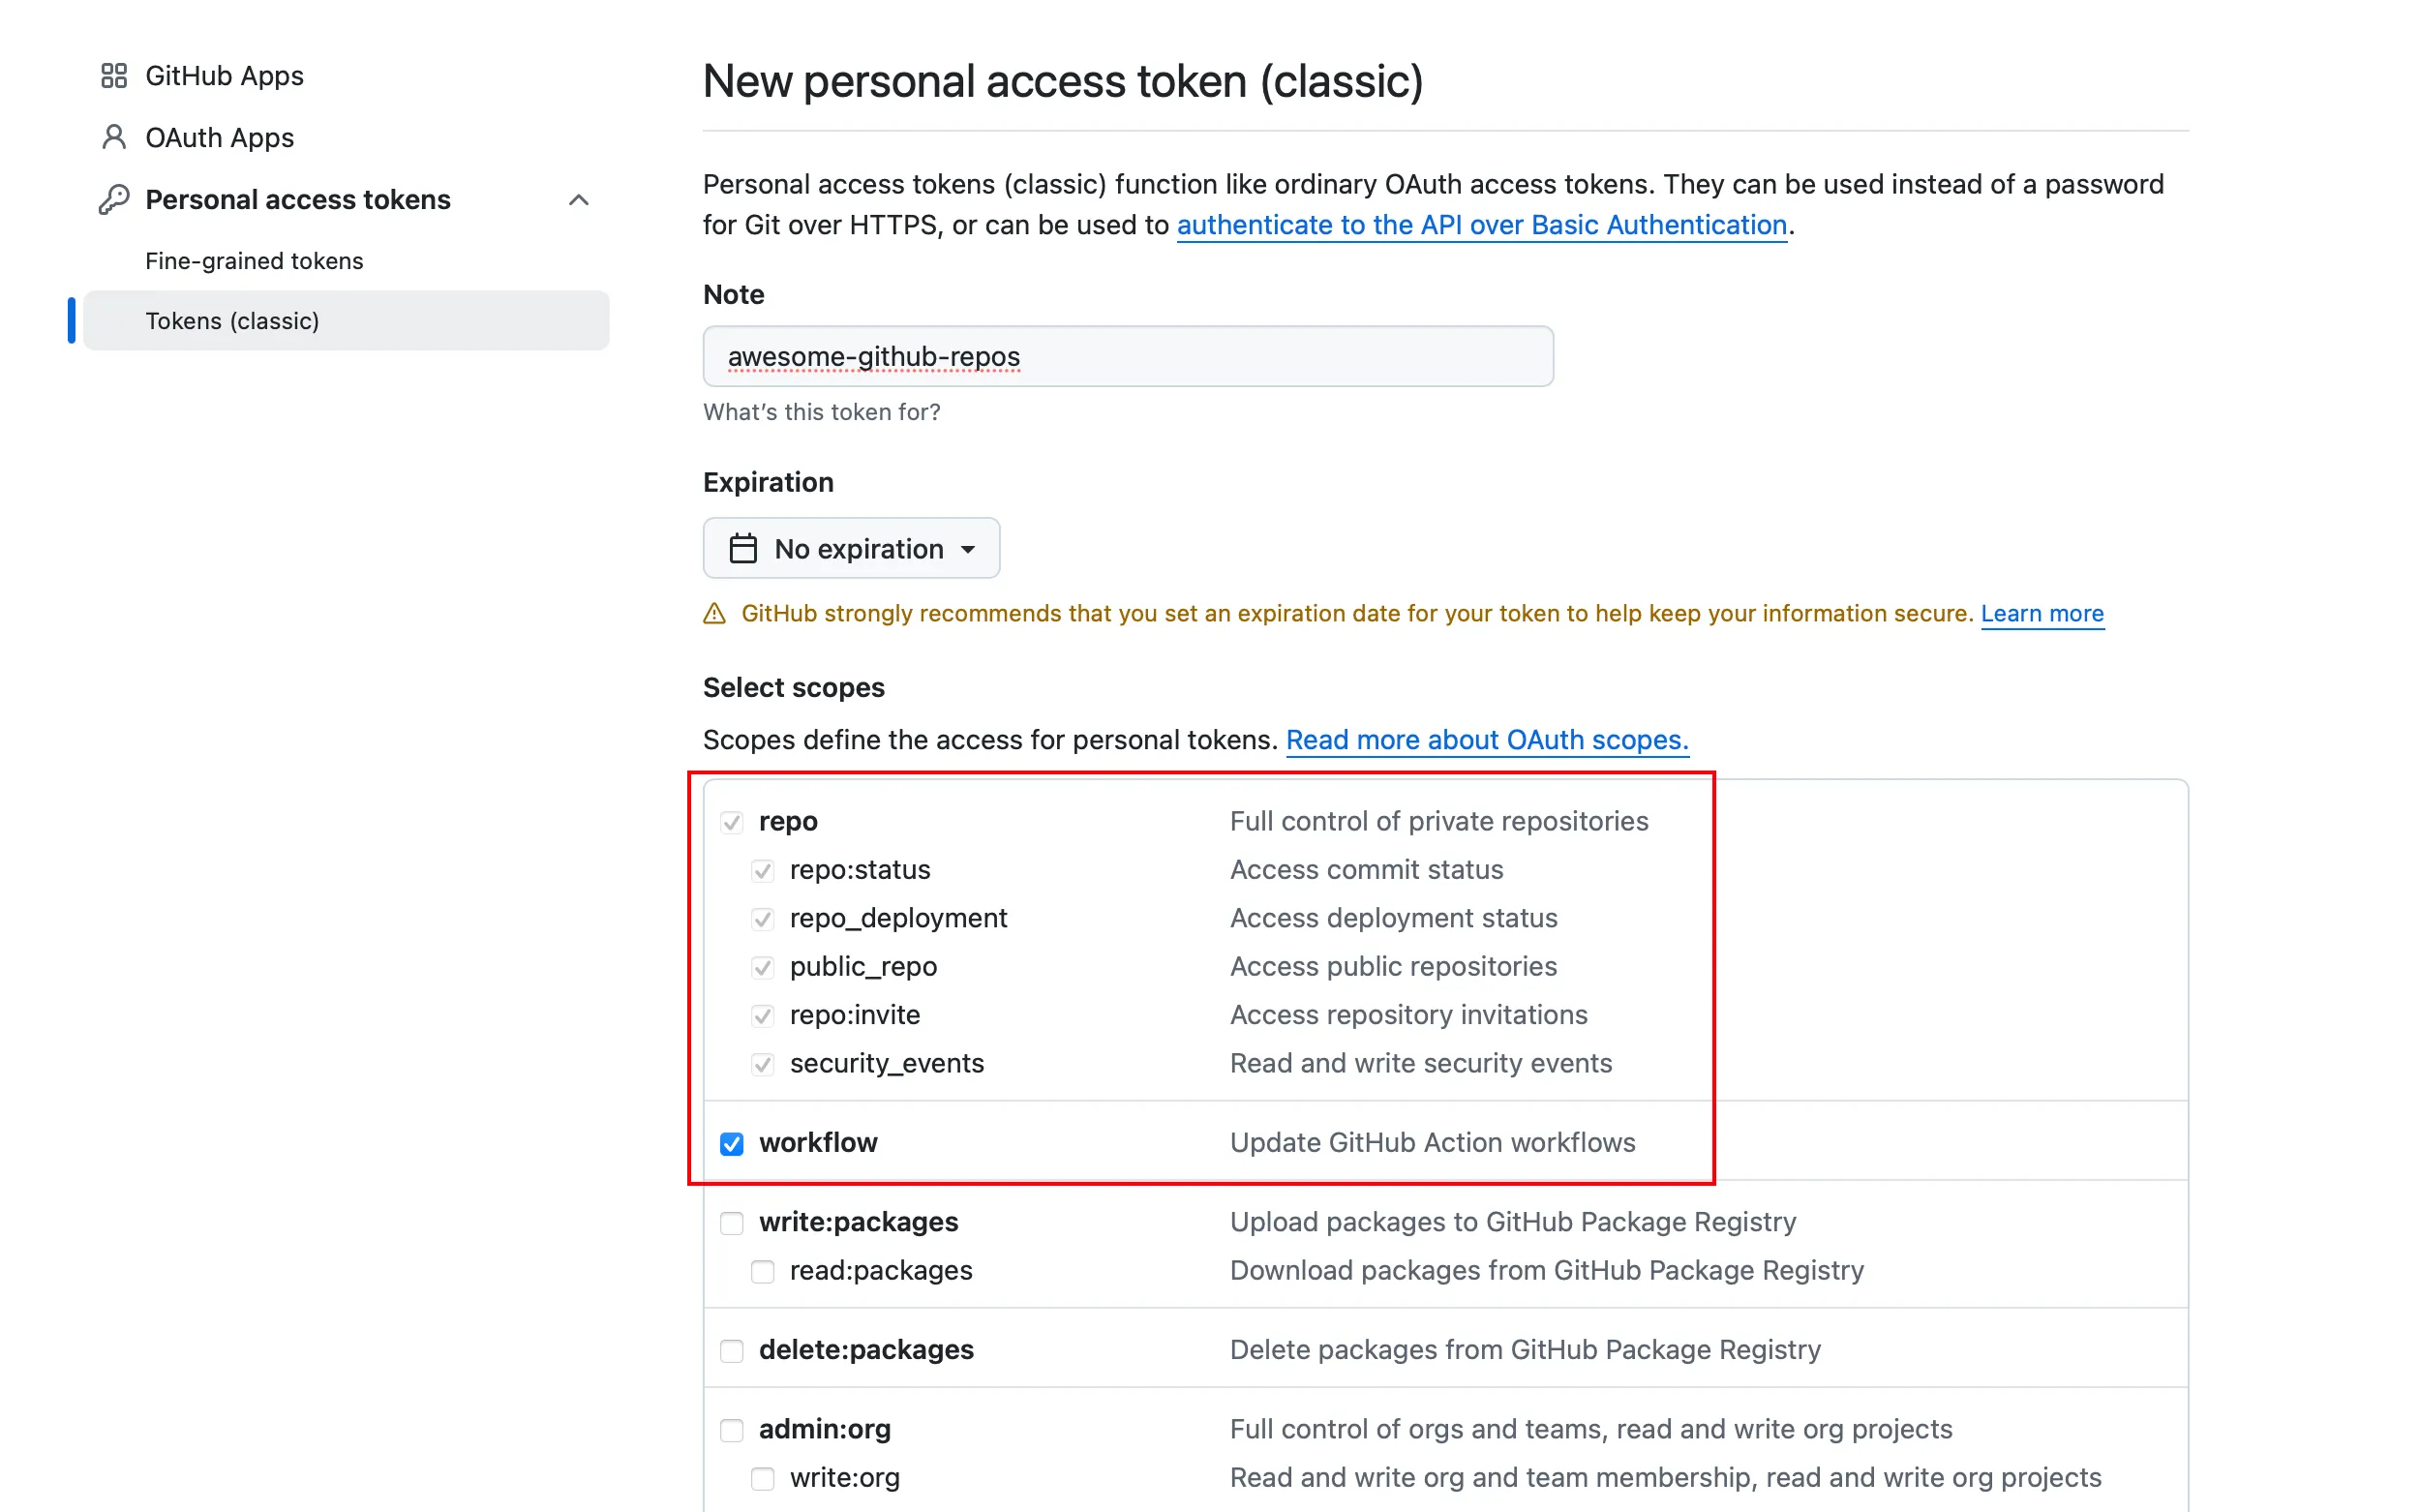The height and width of the screenshot is (1512, 2420).
Task: Click the OAuth Apps person icon
Action: (x=114, y=137)
